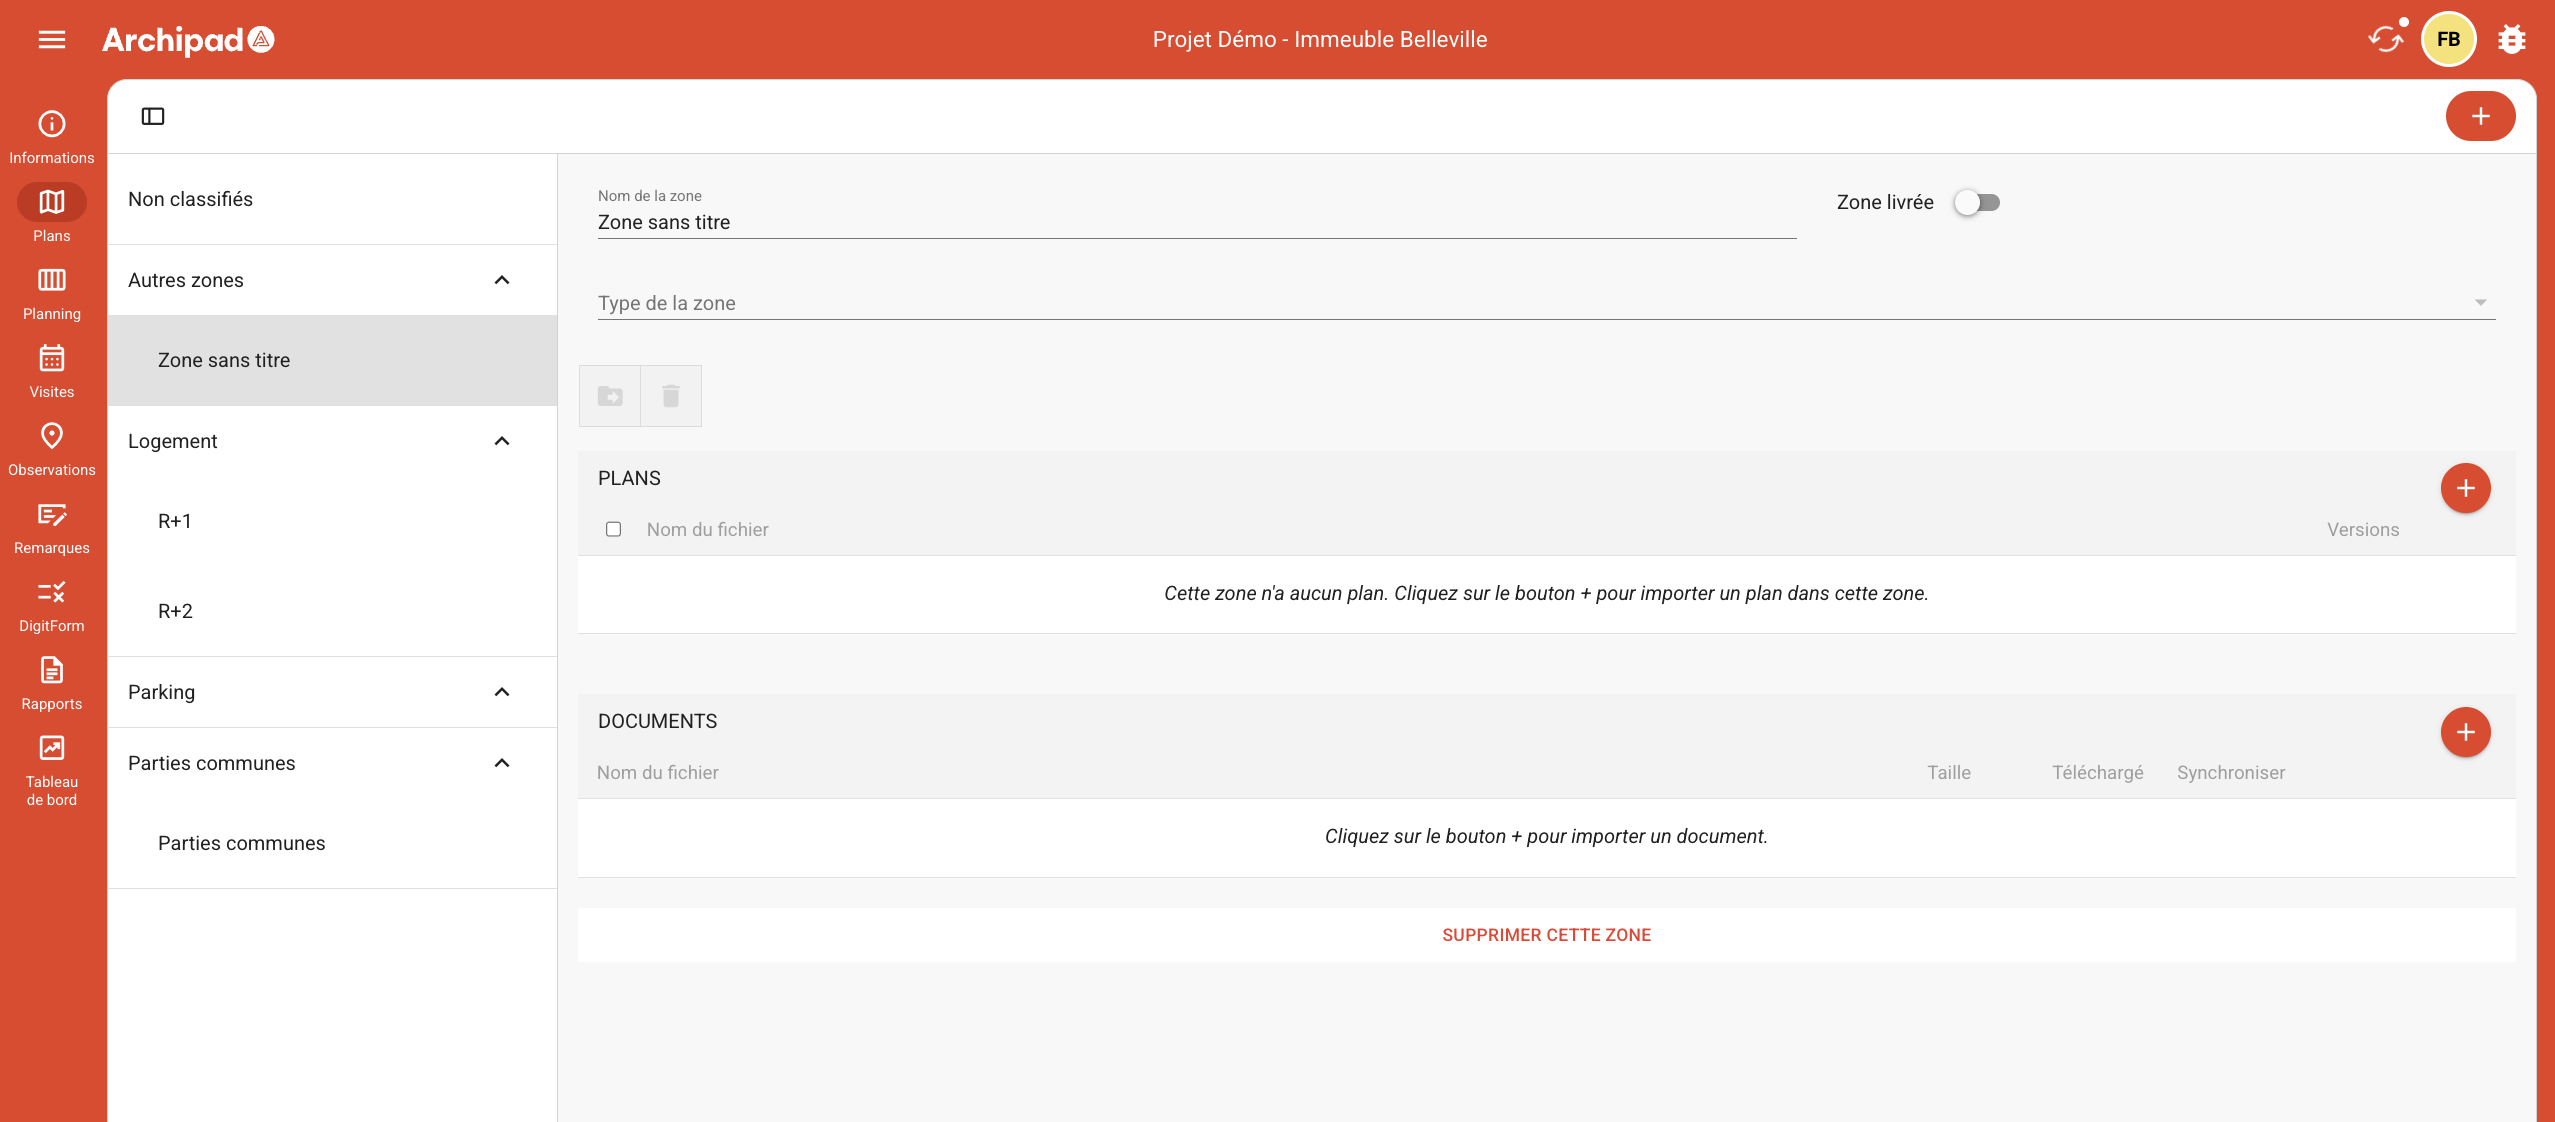Open Tableau de bord dashboard
The width and height of the screenshot is (2555, 1122).
(x=52, y=768)
